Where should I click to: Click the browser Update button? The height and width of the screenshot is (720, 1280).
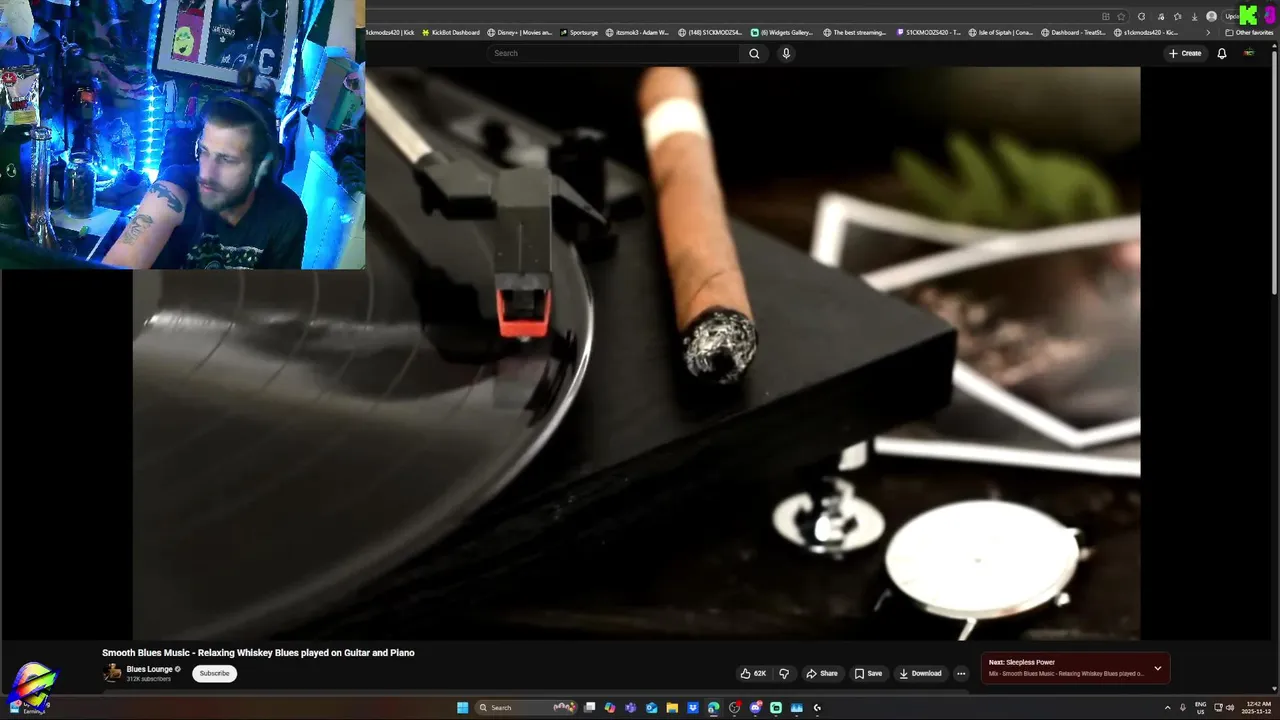[x=1232, y=16]
